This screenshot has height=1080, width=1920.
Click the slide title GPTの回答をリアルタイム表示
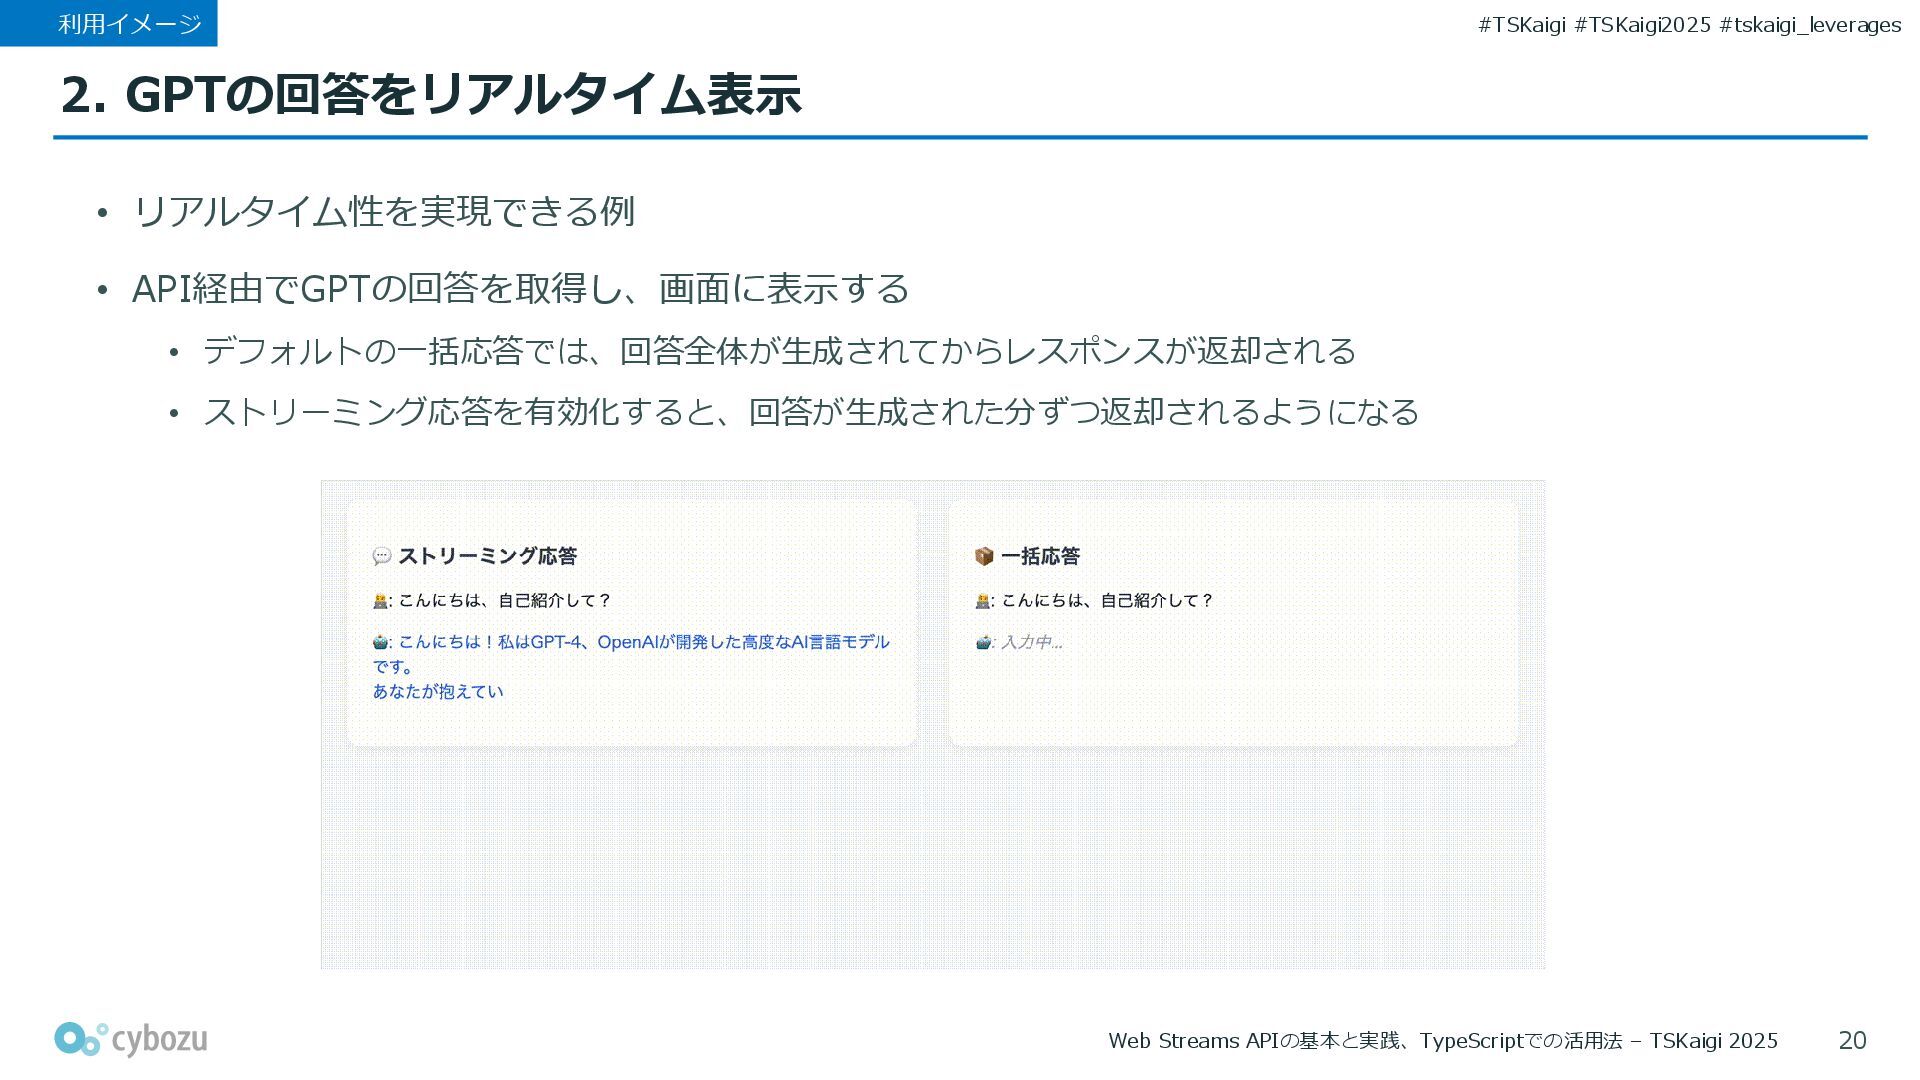tap(431, 95)
